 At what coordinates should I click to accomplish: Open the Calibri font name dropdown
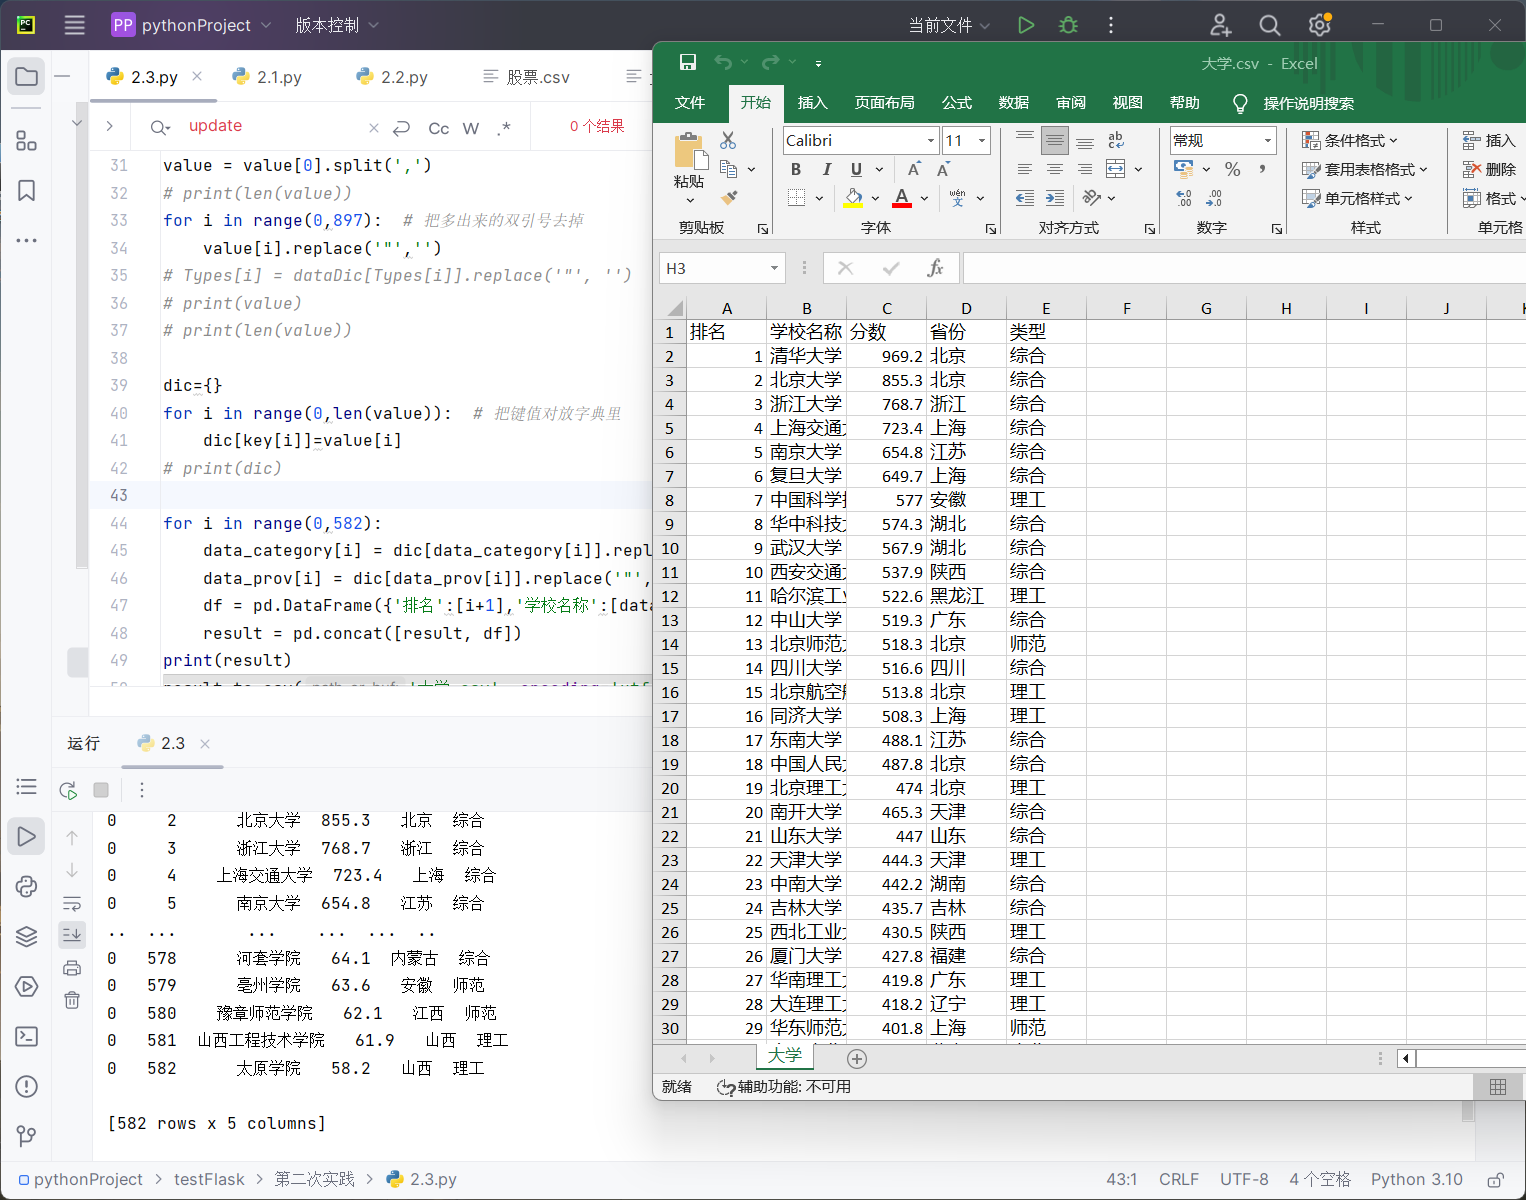pos(931,141)
